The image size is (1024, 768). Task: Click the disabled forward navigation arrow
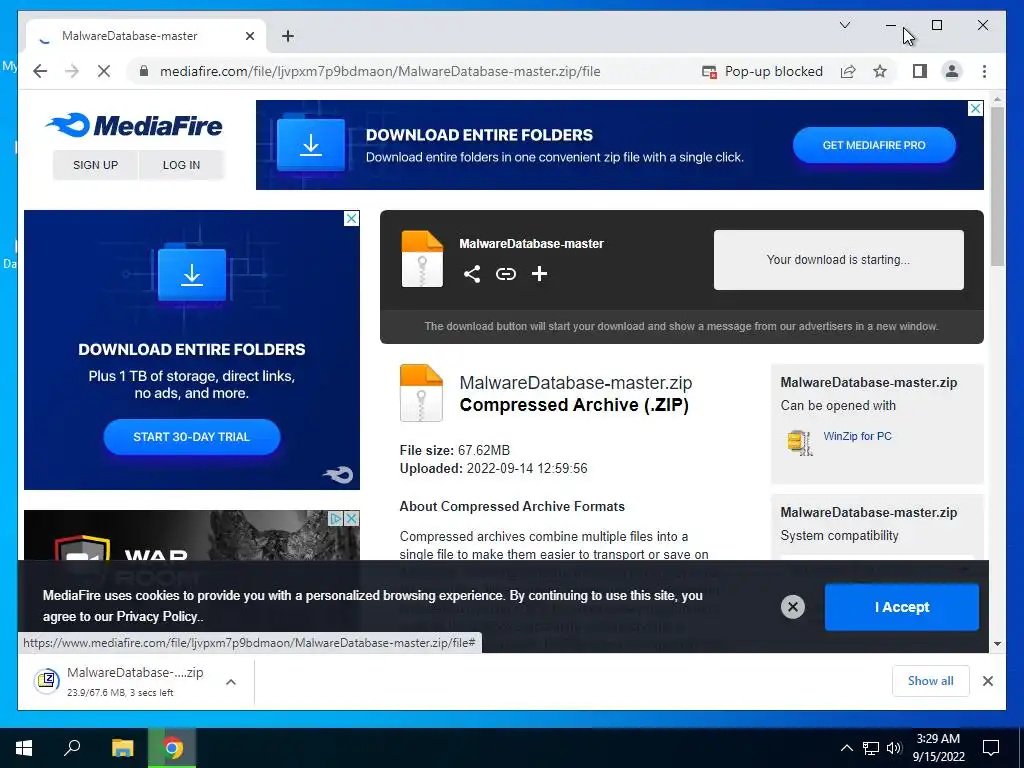(72, 71)
